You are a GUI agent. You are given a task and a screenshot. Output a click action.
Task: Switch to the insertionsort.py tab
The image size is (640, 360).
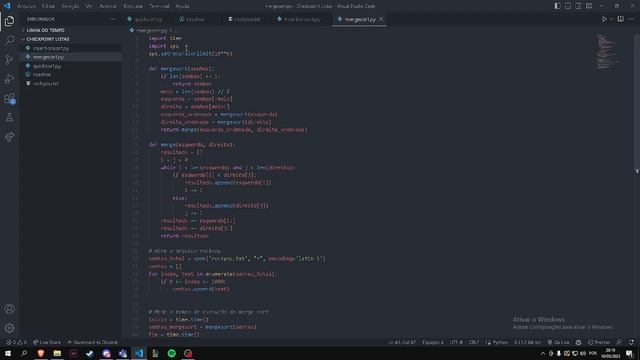tap(299, 19)
